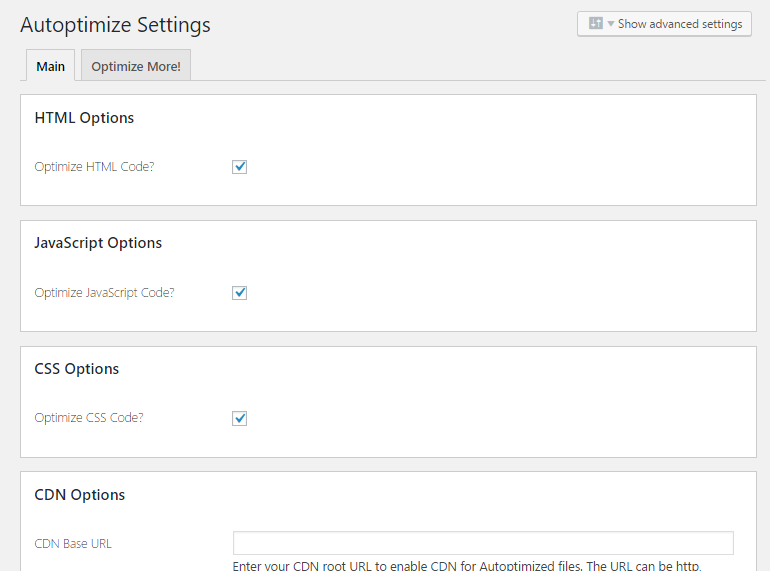Image resolution: width=770 pixels, height=571 pixels.
Task: Click the HTML Options heading
Action: coord(84,118)
